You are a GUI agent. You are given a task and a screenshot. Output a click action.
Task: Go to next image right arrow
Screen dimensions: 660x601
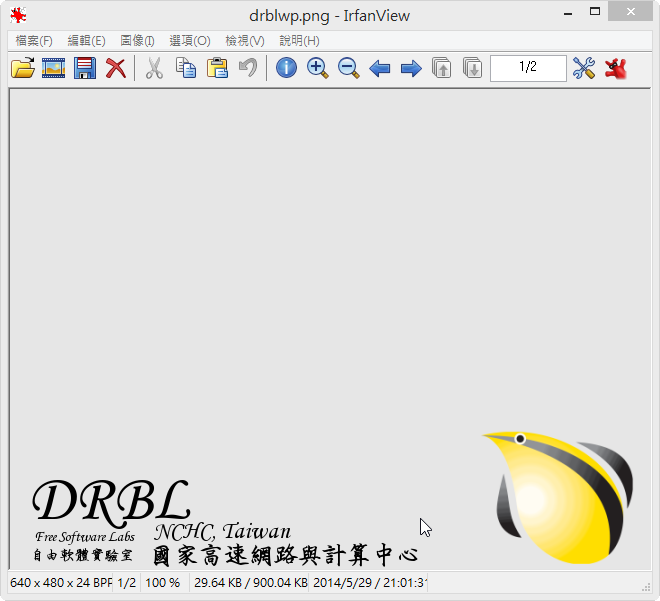tap(410, 68)
